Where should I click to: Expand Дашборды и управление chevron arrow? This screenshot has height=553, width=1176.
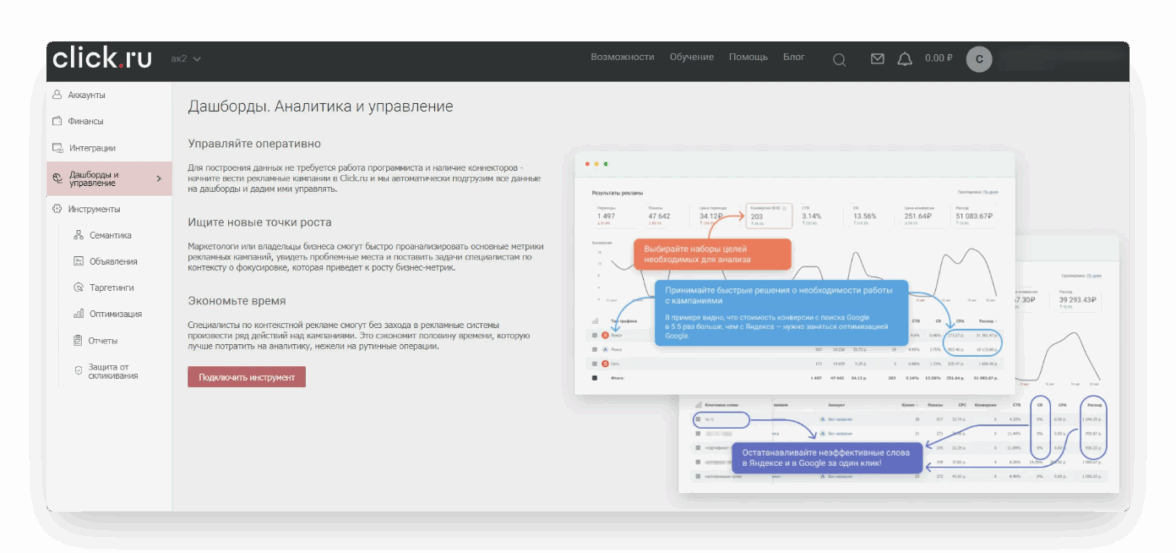point(158,179)
